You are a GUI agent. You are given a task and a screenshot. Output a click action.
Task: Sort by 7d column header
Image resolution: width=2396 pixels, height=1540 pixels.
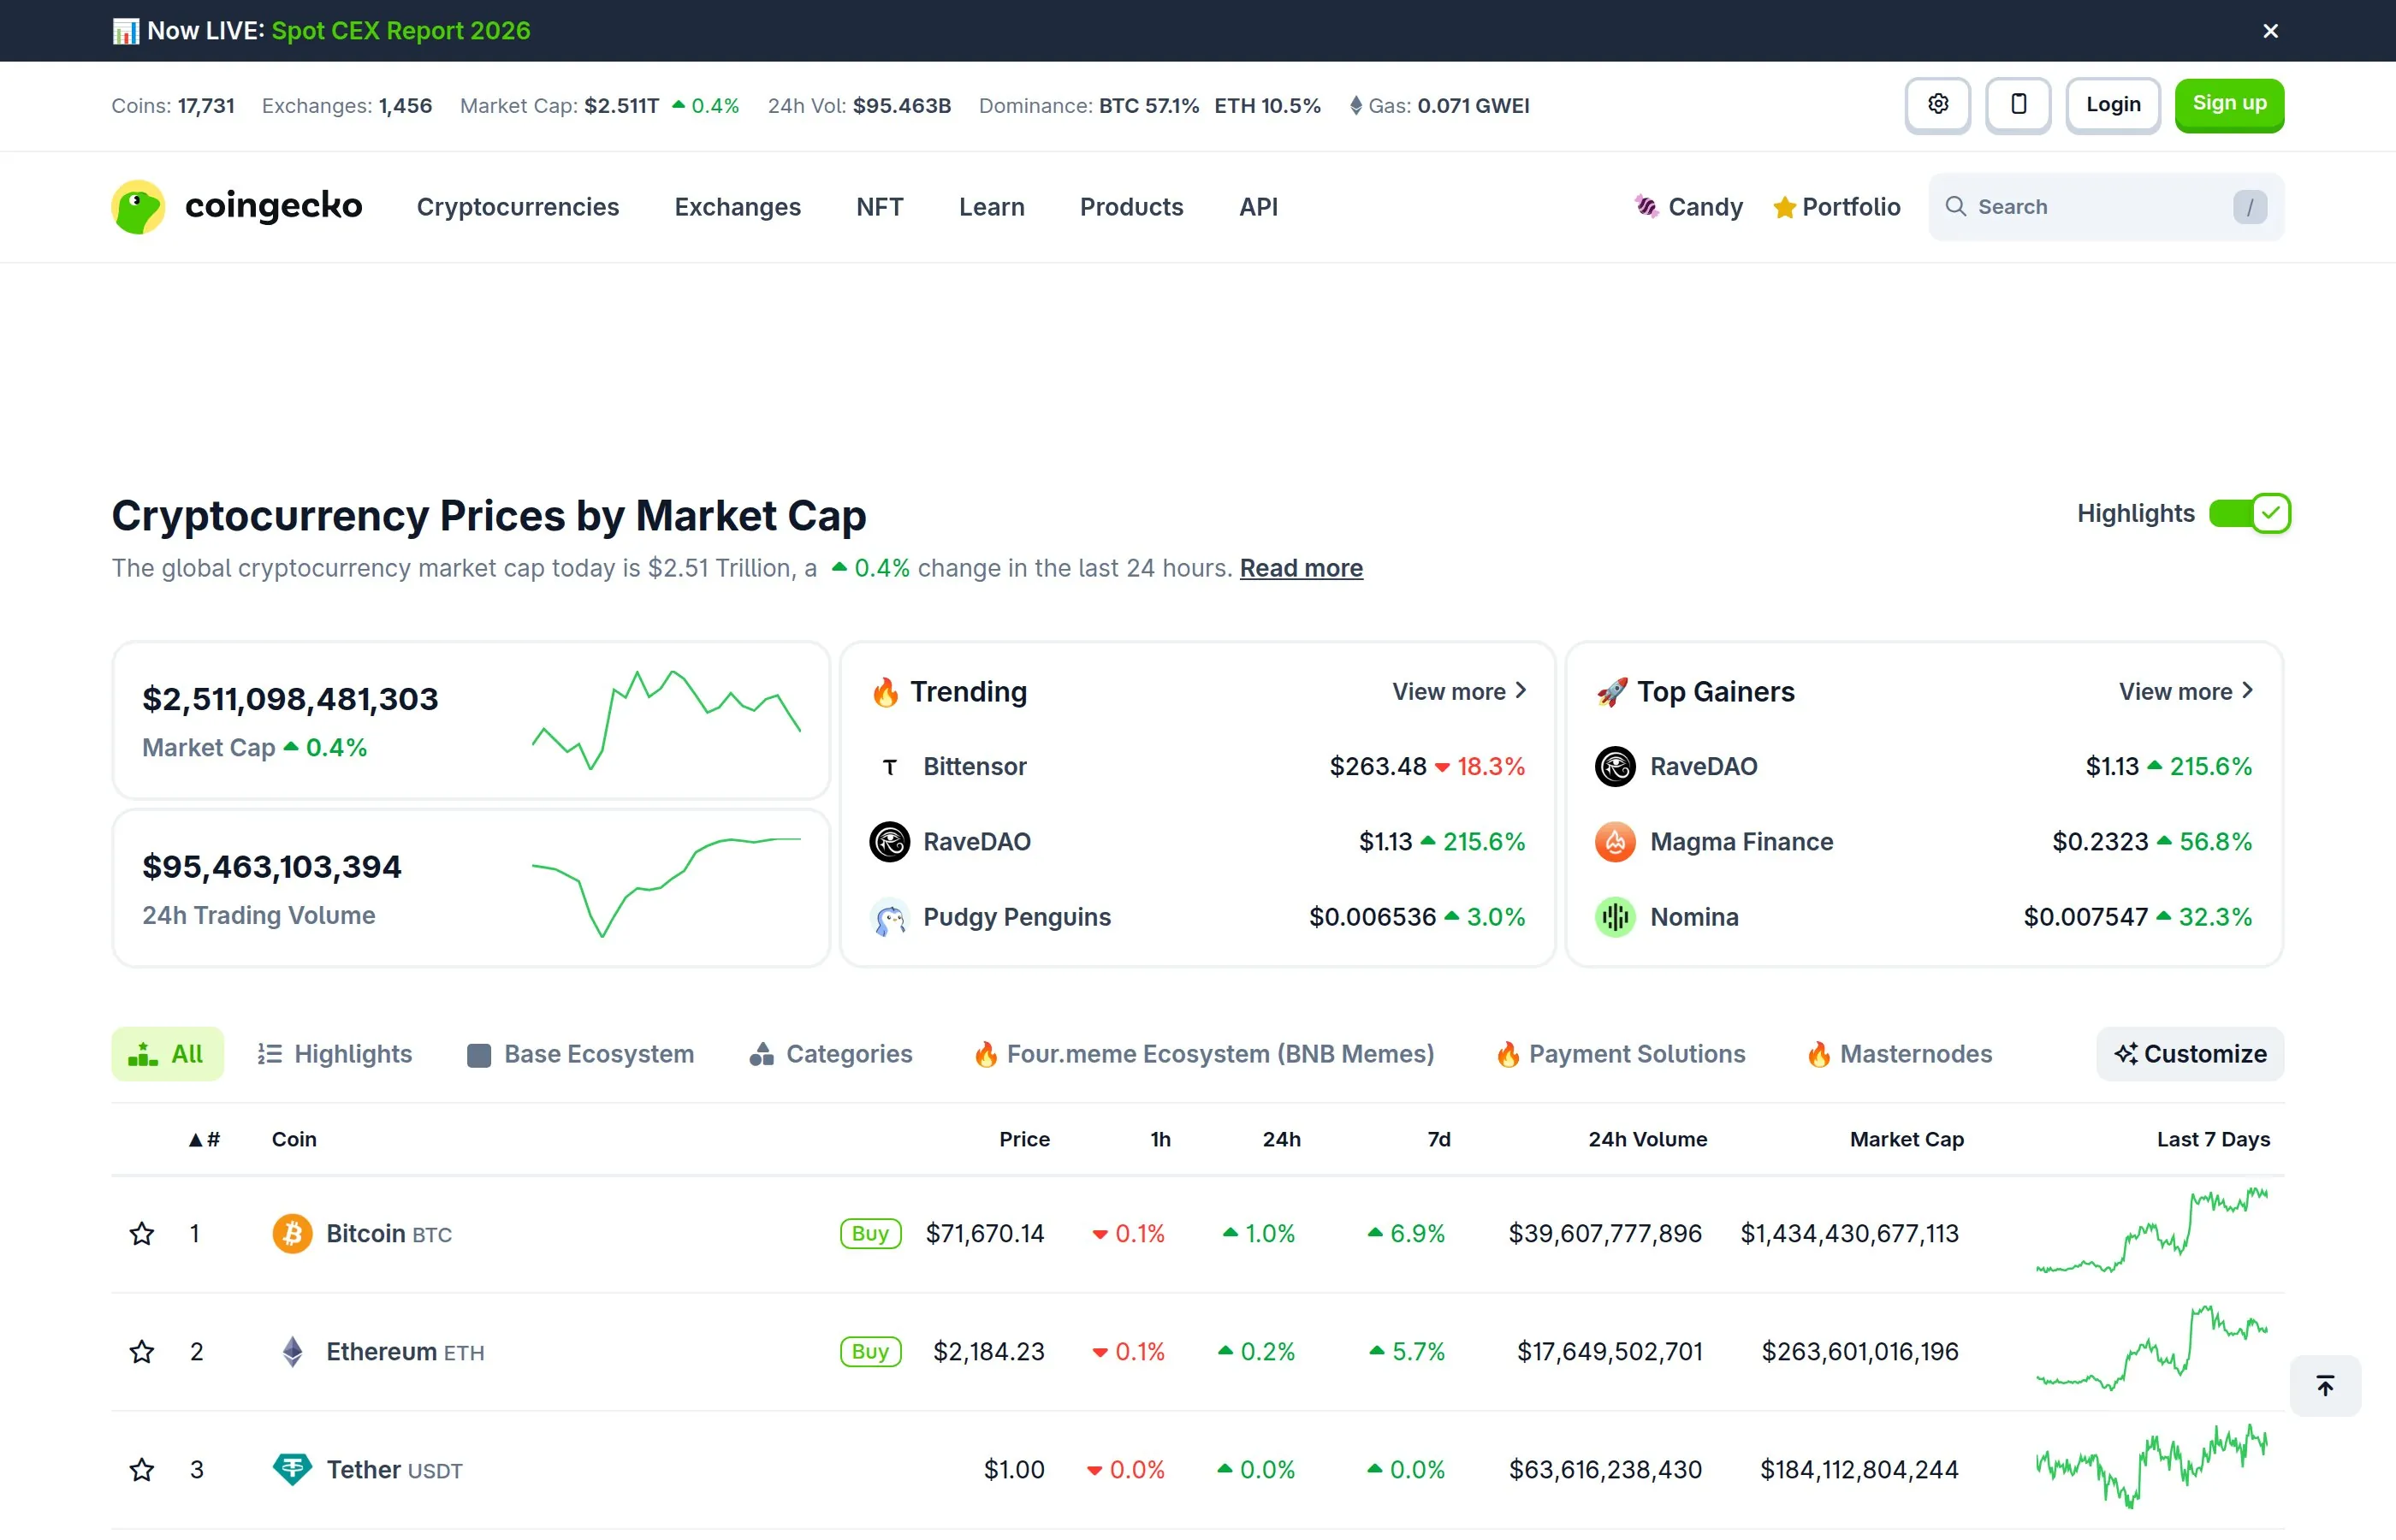(1438, 1139)
